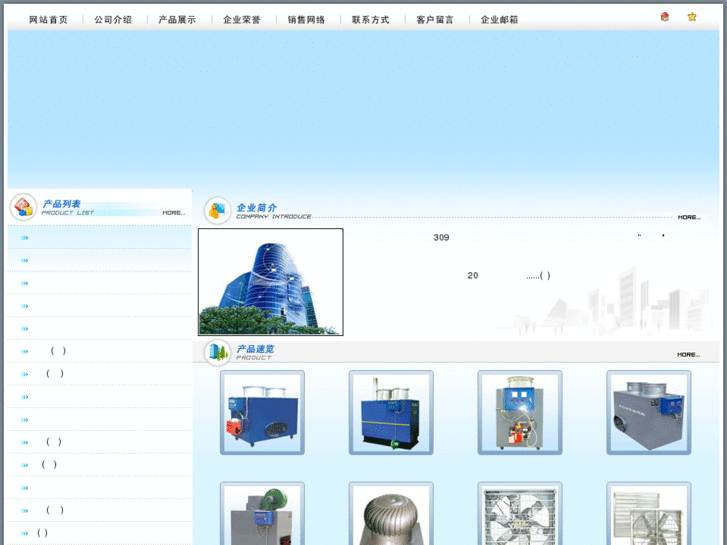Click the ninth arrow bullet in product list
727x545 pixels.
click(25, 420)
